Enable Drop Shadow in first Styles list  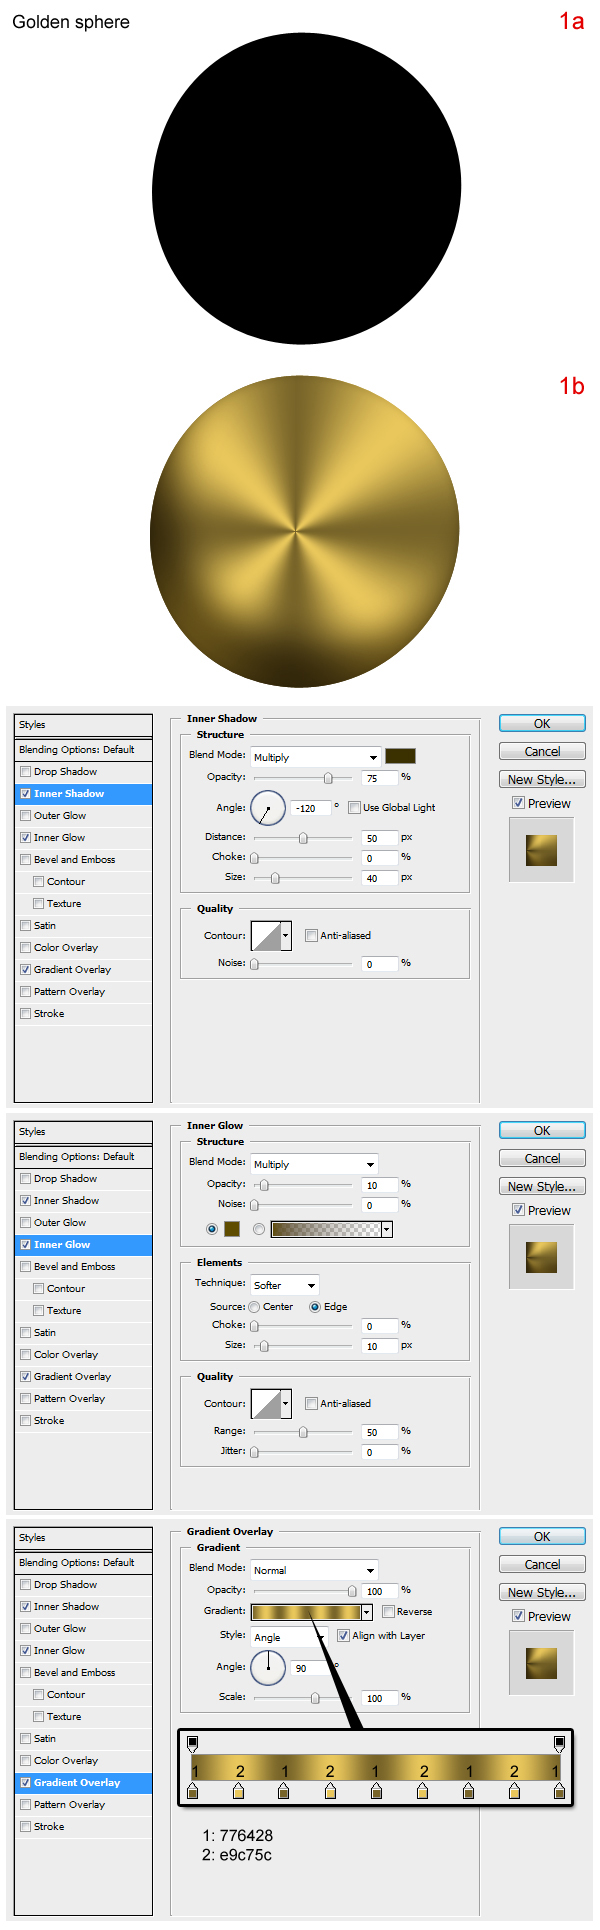pos(26,772)
